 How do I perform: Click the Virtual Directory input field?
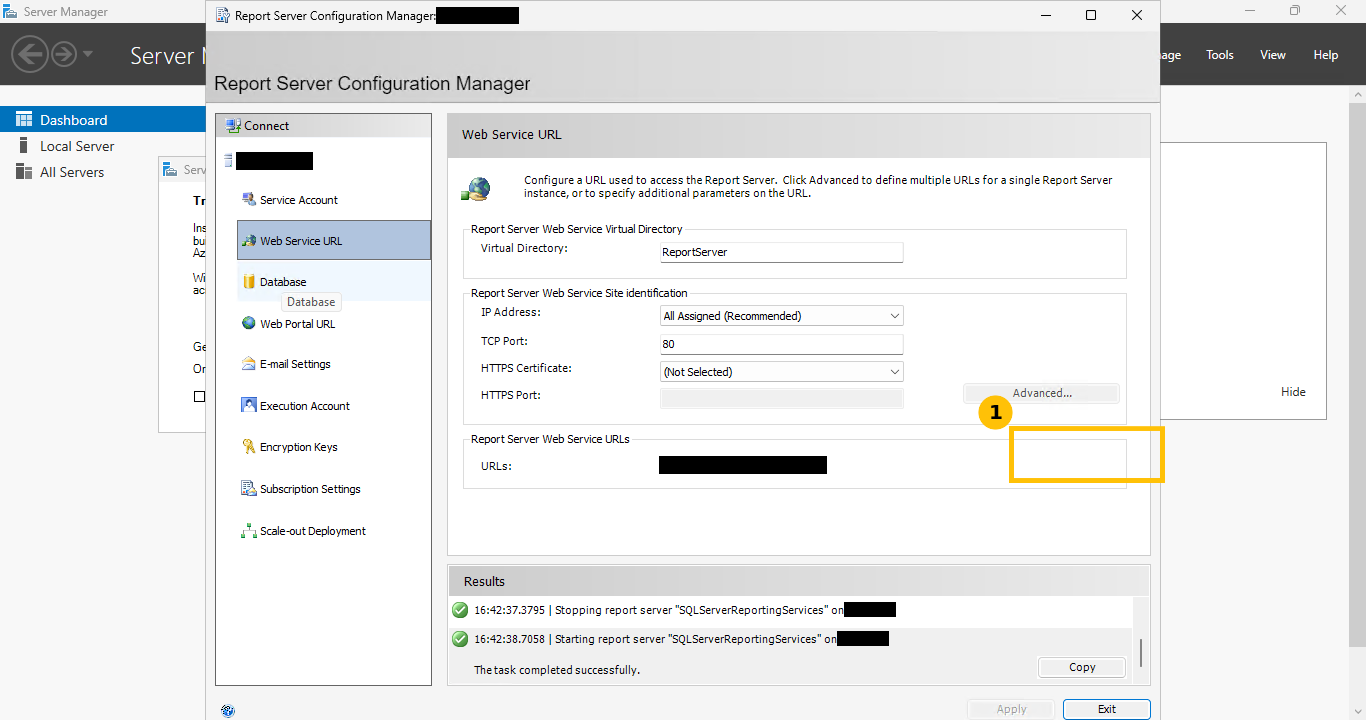782,252
